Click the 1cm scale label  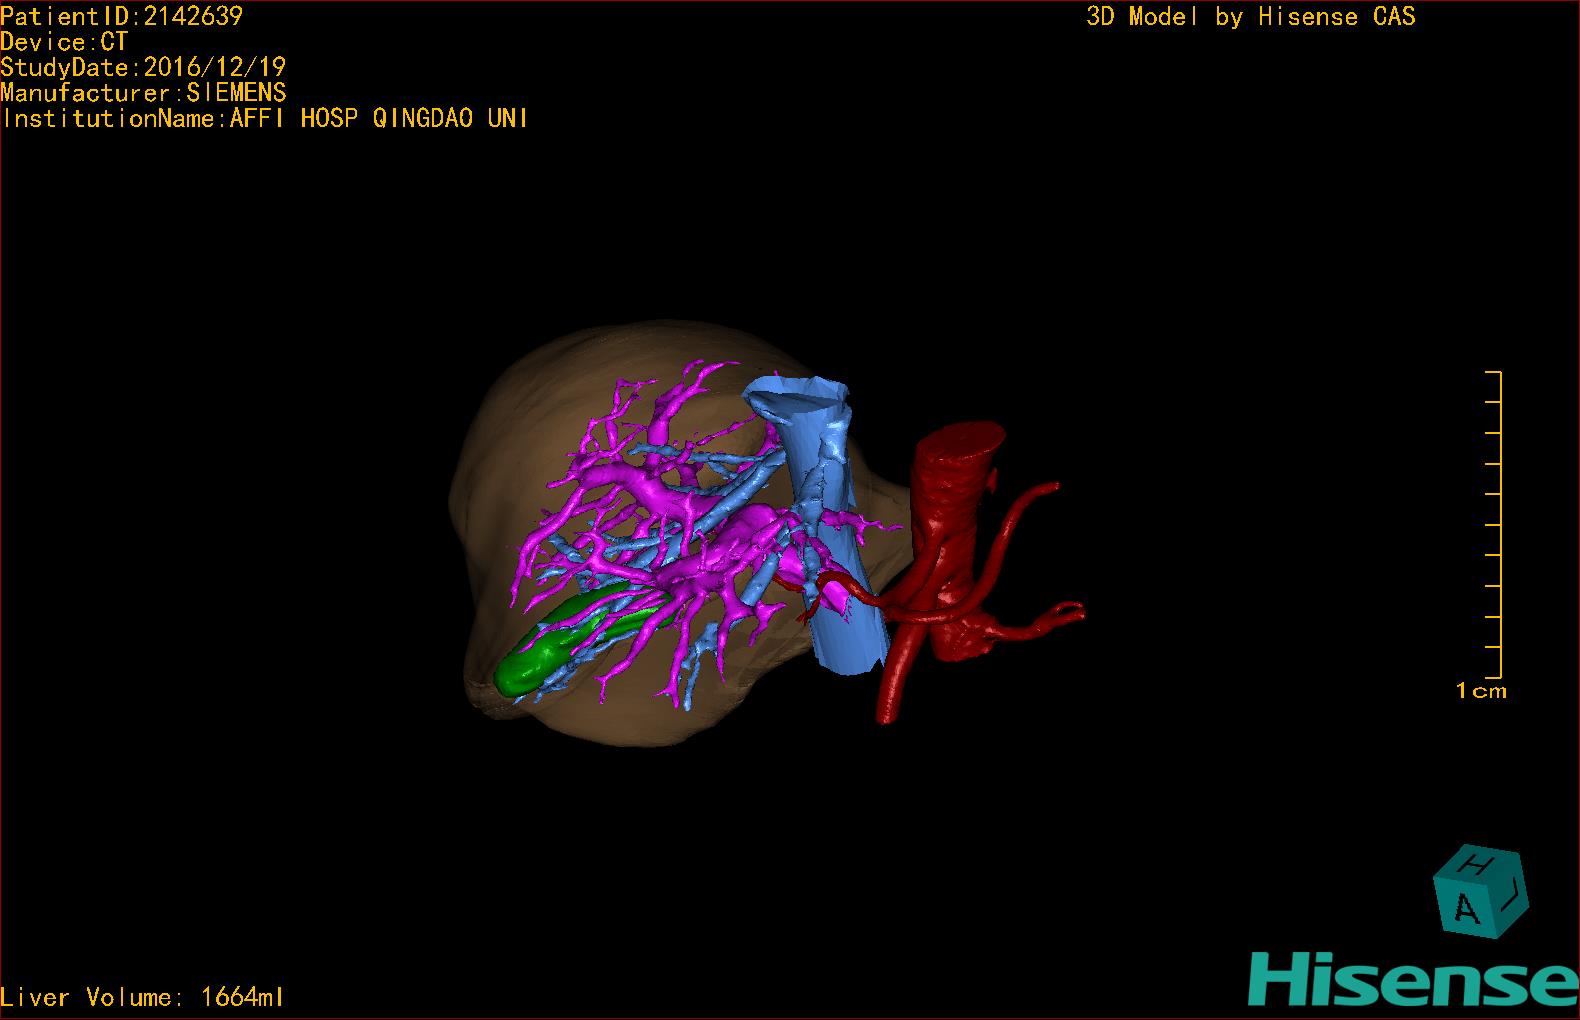(1481, 691)
